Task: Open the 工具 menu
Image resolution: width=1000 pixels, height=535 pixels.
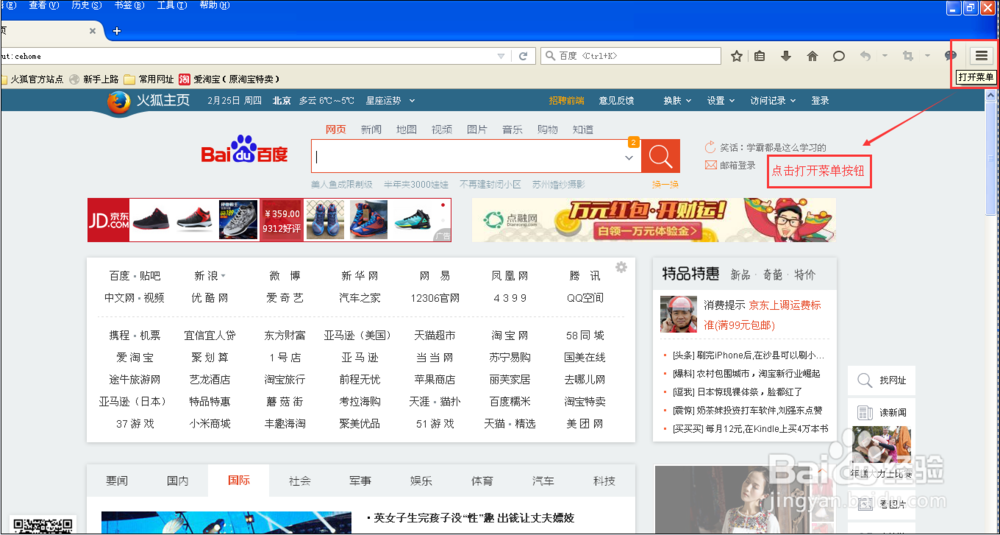Action: tap(172, 6)
